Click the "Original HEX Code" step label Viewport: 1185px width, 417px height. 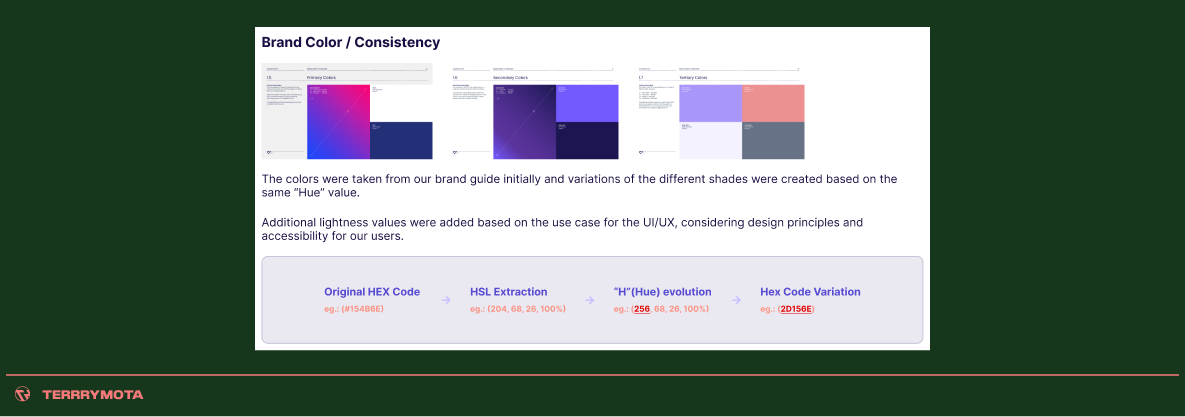[372, 292]
